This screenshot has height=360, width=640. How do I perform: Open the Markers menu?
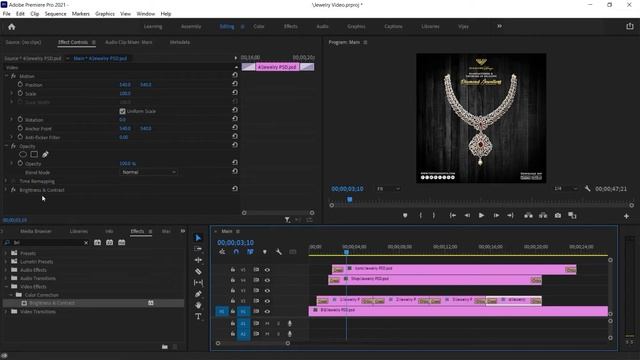click(x=80, y=13)
